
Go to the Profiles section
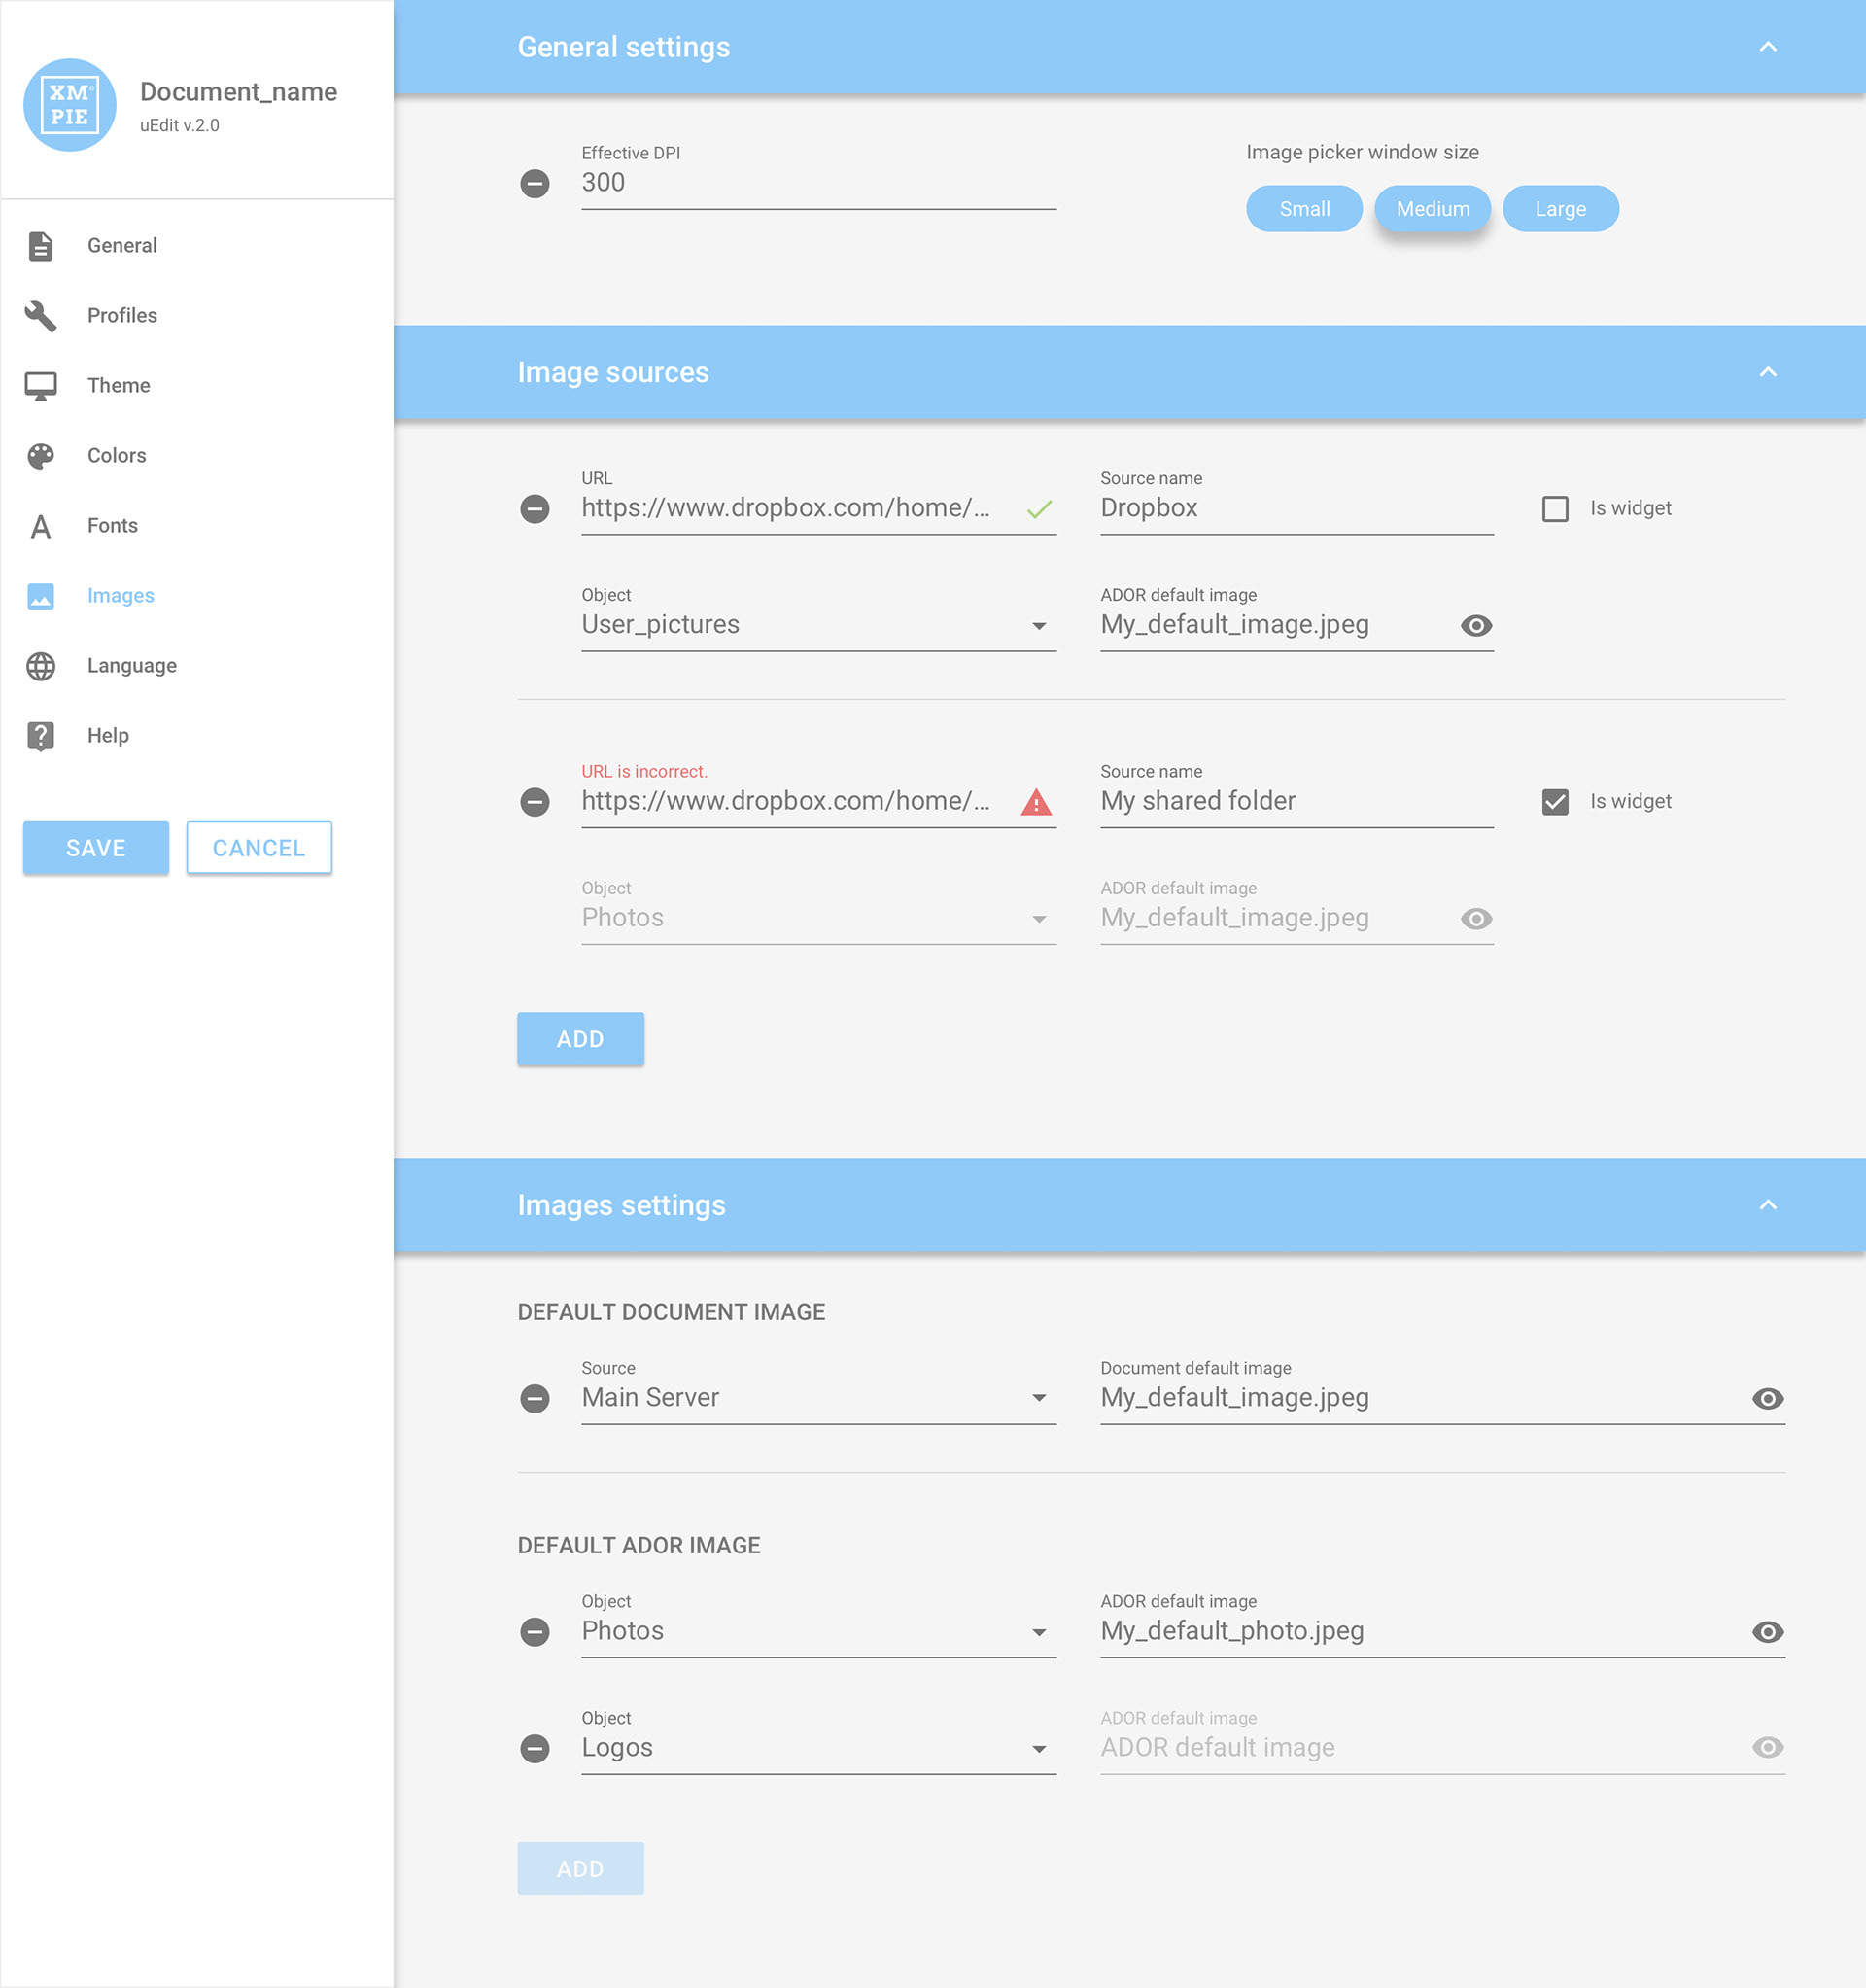tap(122, 316)
